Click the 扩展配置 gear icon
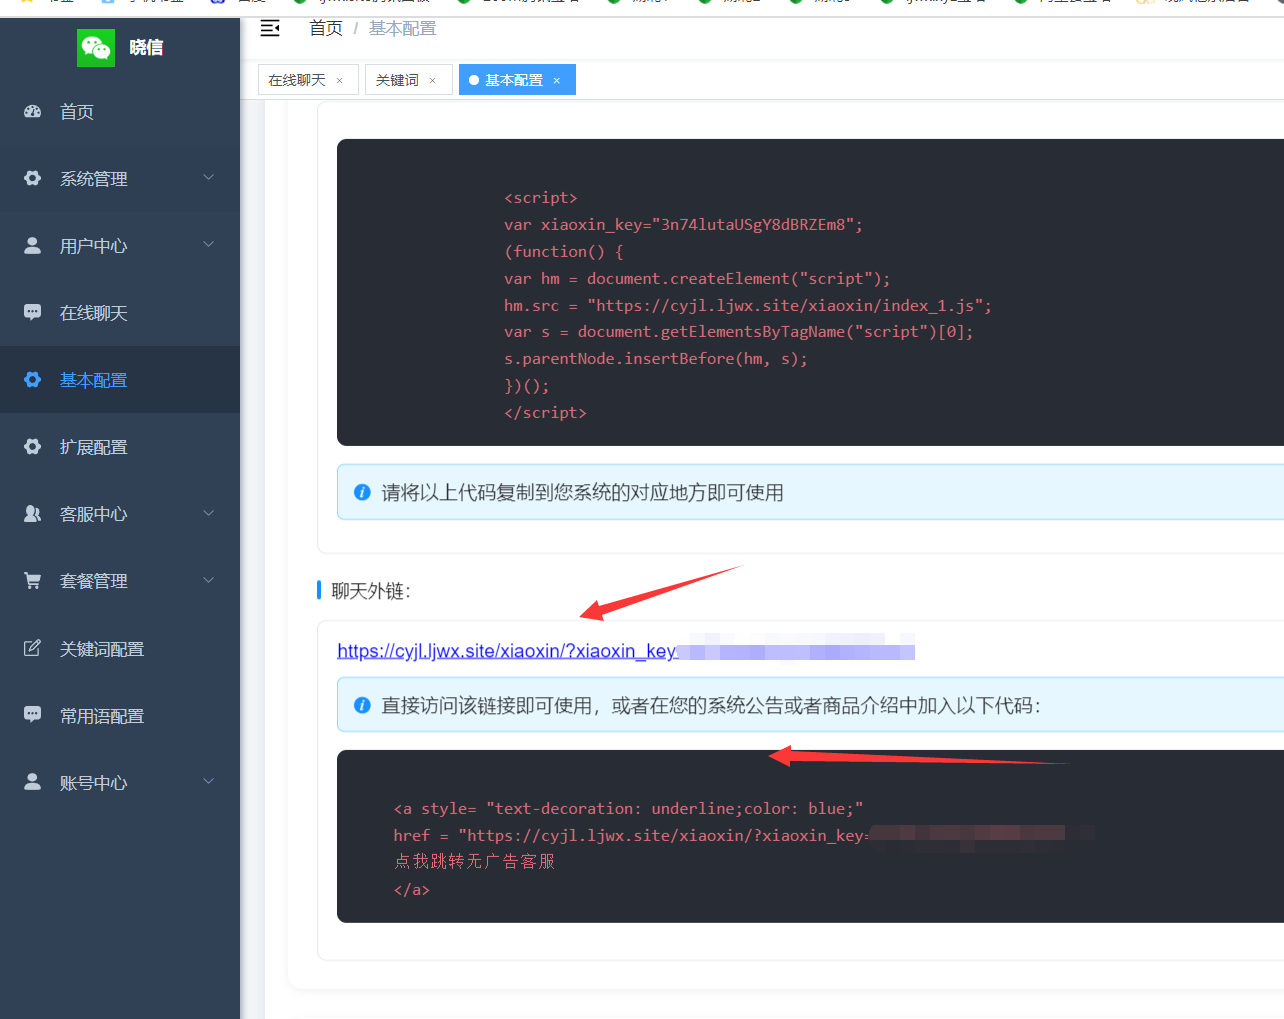This screenshot has width=1284, height=1019. (x=32, y=446)
